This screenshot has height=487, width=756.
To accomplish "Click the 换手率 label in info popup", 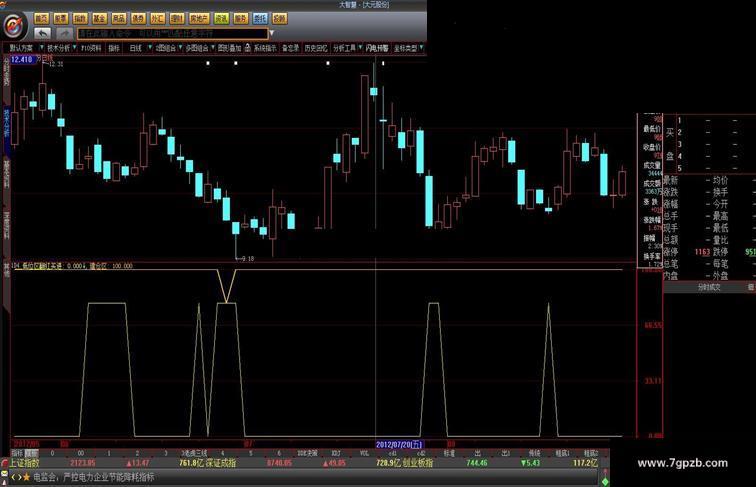I will (652, 257).
